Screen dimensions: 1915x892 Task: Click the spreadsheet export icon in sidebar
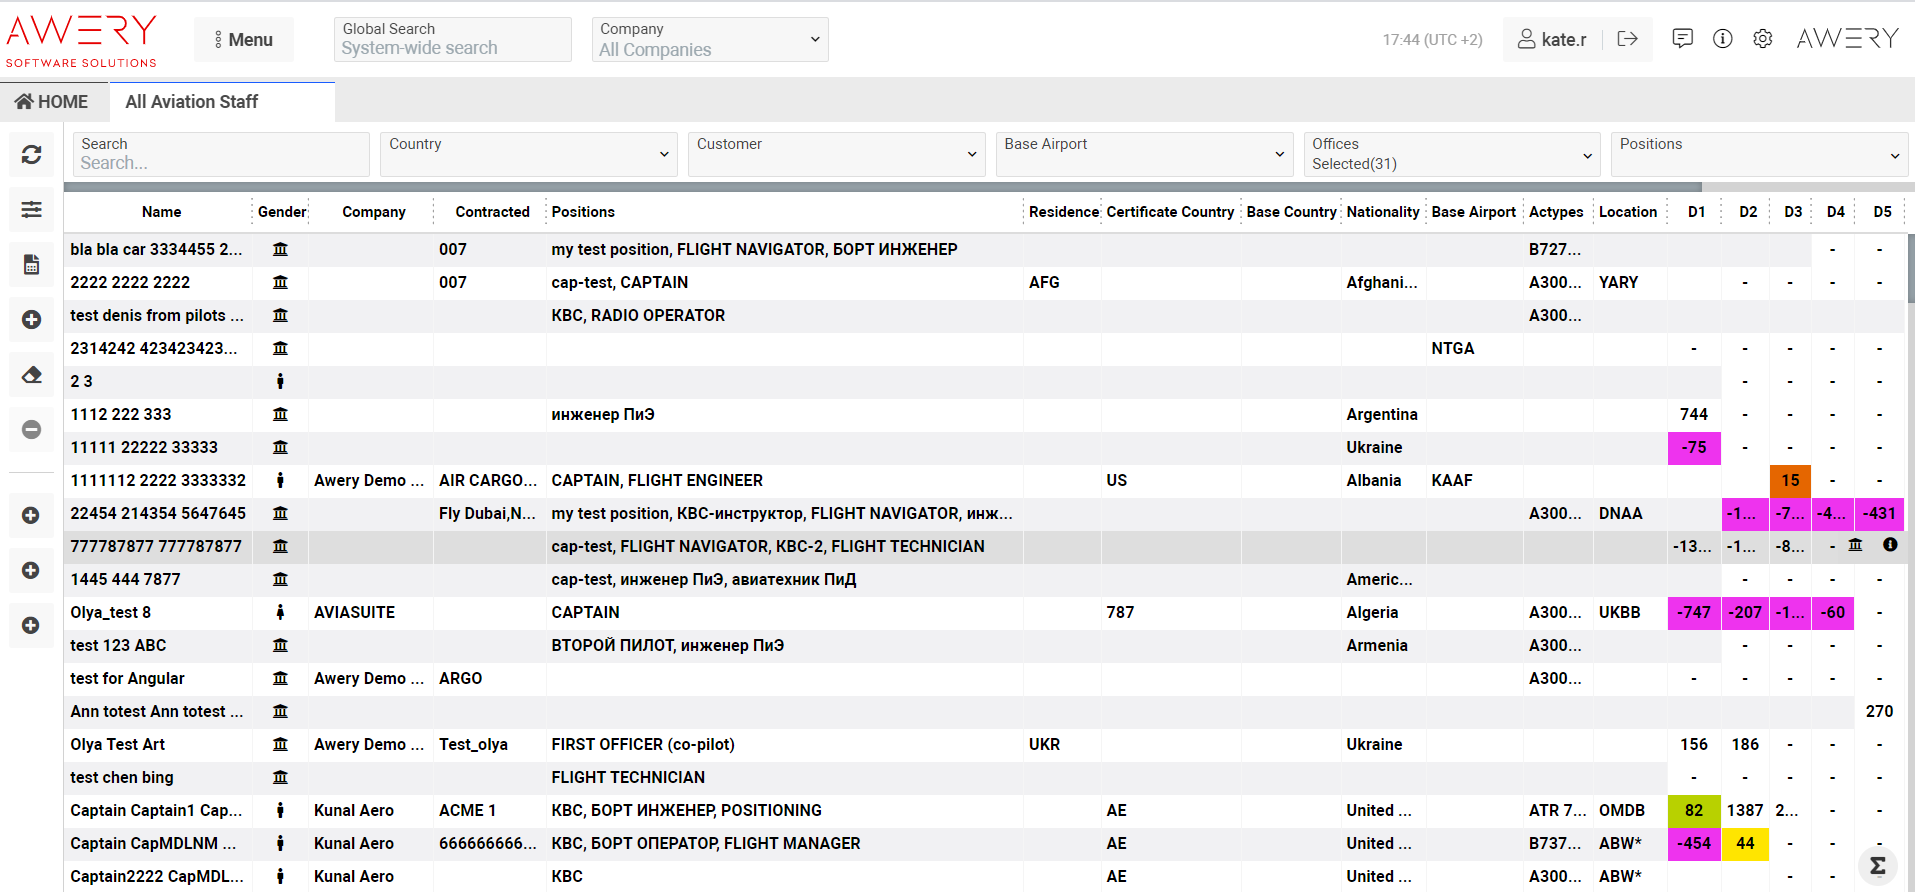(32, 265)
